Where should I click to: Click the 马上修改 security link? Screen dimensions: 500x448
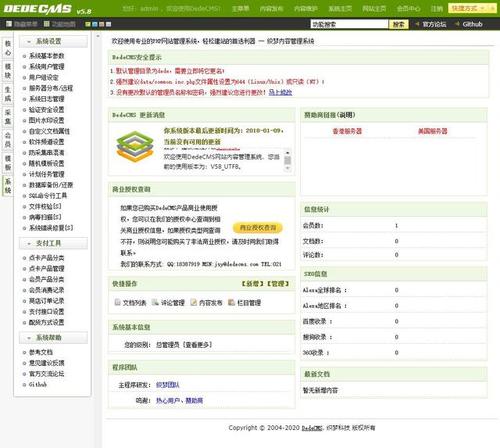coord(280,92)
